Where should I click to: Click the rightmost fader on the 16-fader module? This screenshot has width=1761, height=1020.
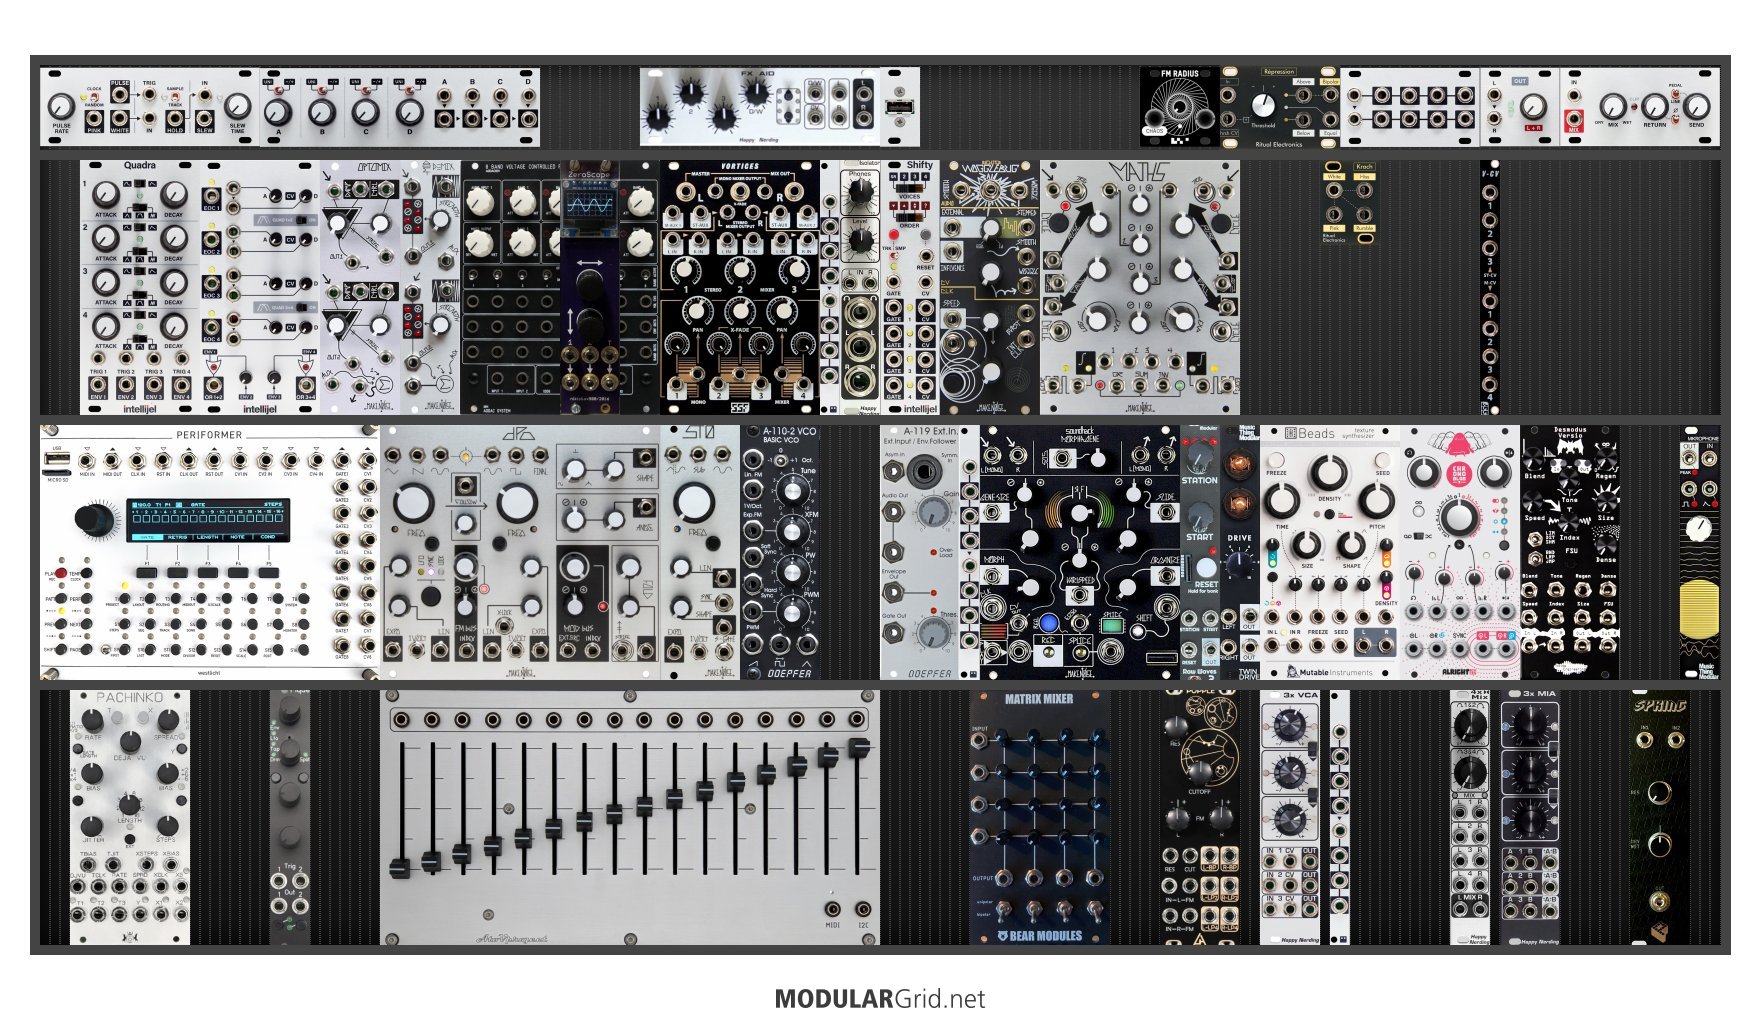858,748
